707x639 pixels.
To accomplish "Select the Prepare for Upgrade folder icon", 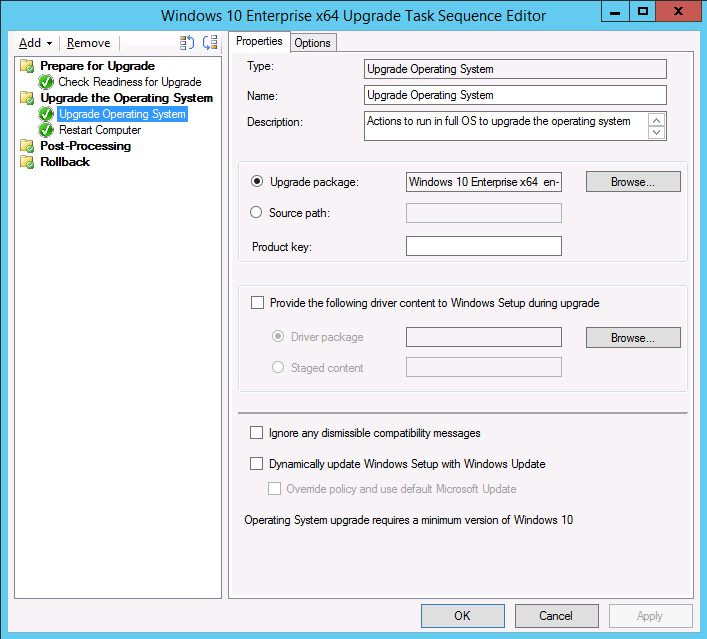I will tap(27, 66).
